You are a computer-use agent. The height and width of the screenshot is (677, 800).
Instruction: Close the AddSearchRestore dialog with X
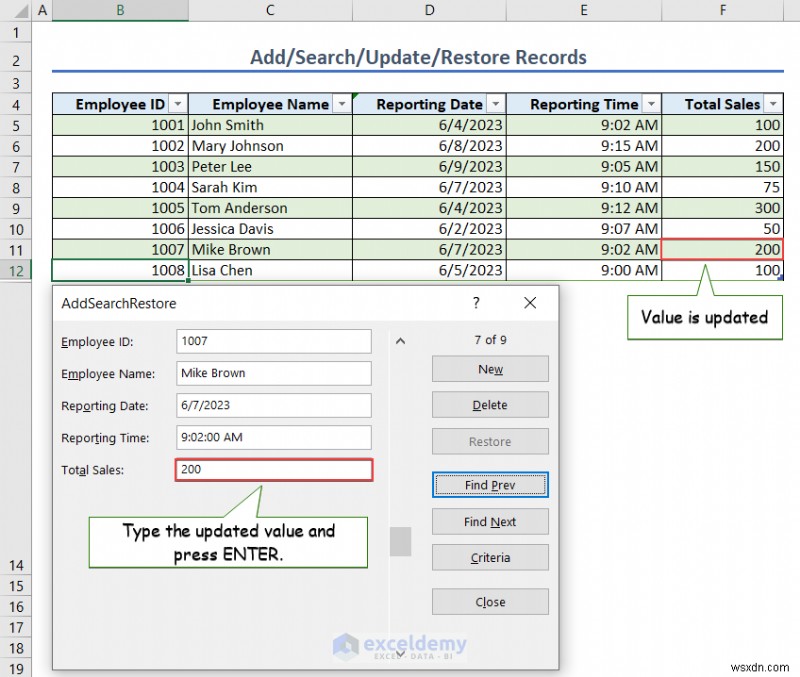click(x=530, y=303)
